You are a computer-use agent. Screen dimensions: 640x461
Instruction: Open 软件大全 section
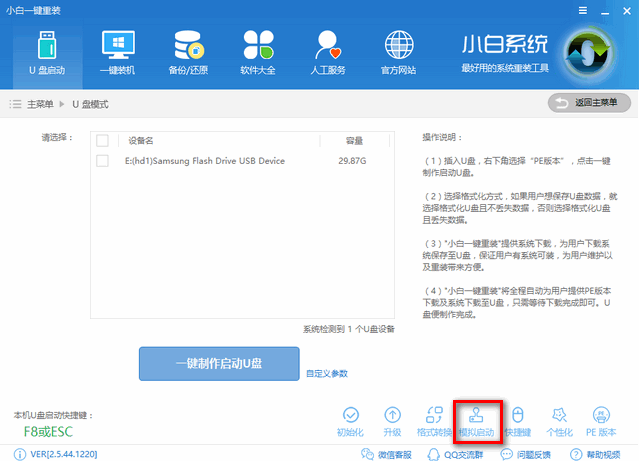258,53
